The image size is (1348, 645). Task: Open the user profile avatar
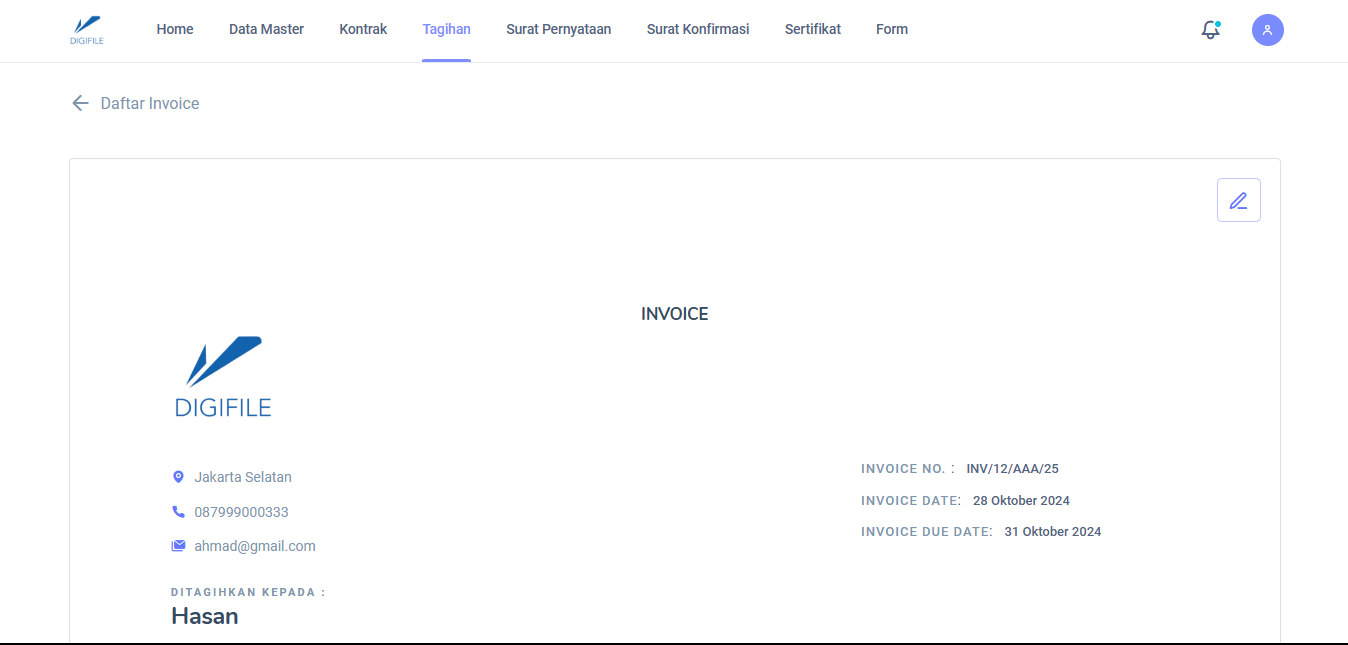1268,30
